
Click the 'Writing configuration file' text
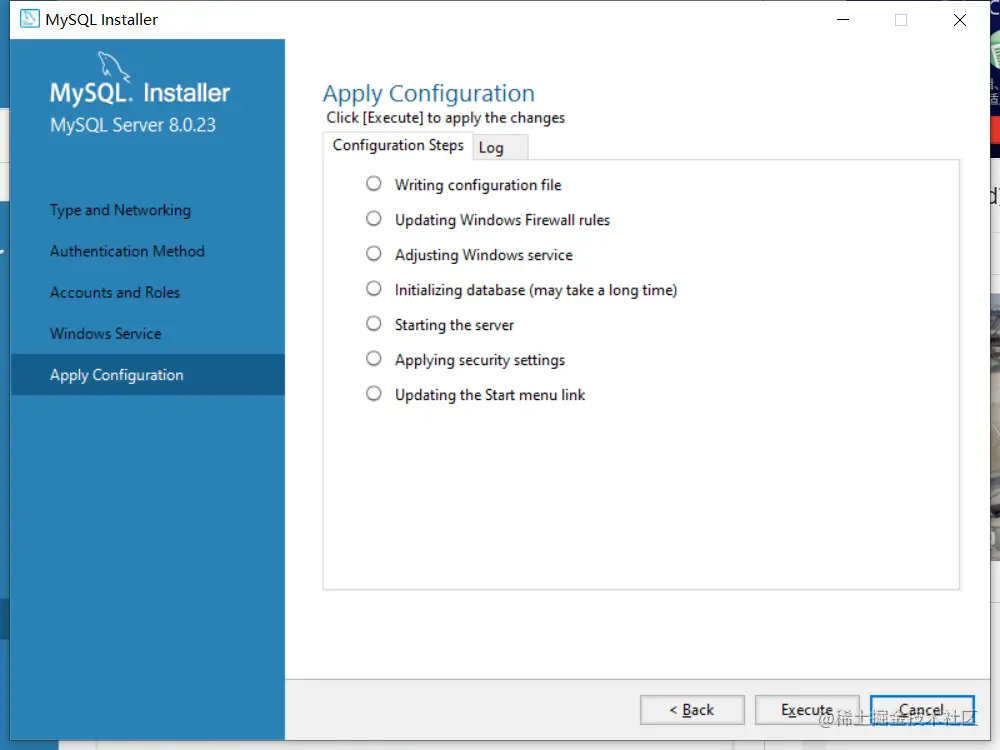(478, 185)
